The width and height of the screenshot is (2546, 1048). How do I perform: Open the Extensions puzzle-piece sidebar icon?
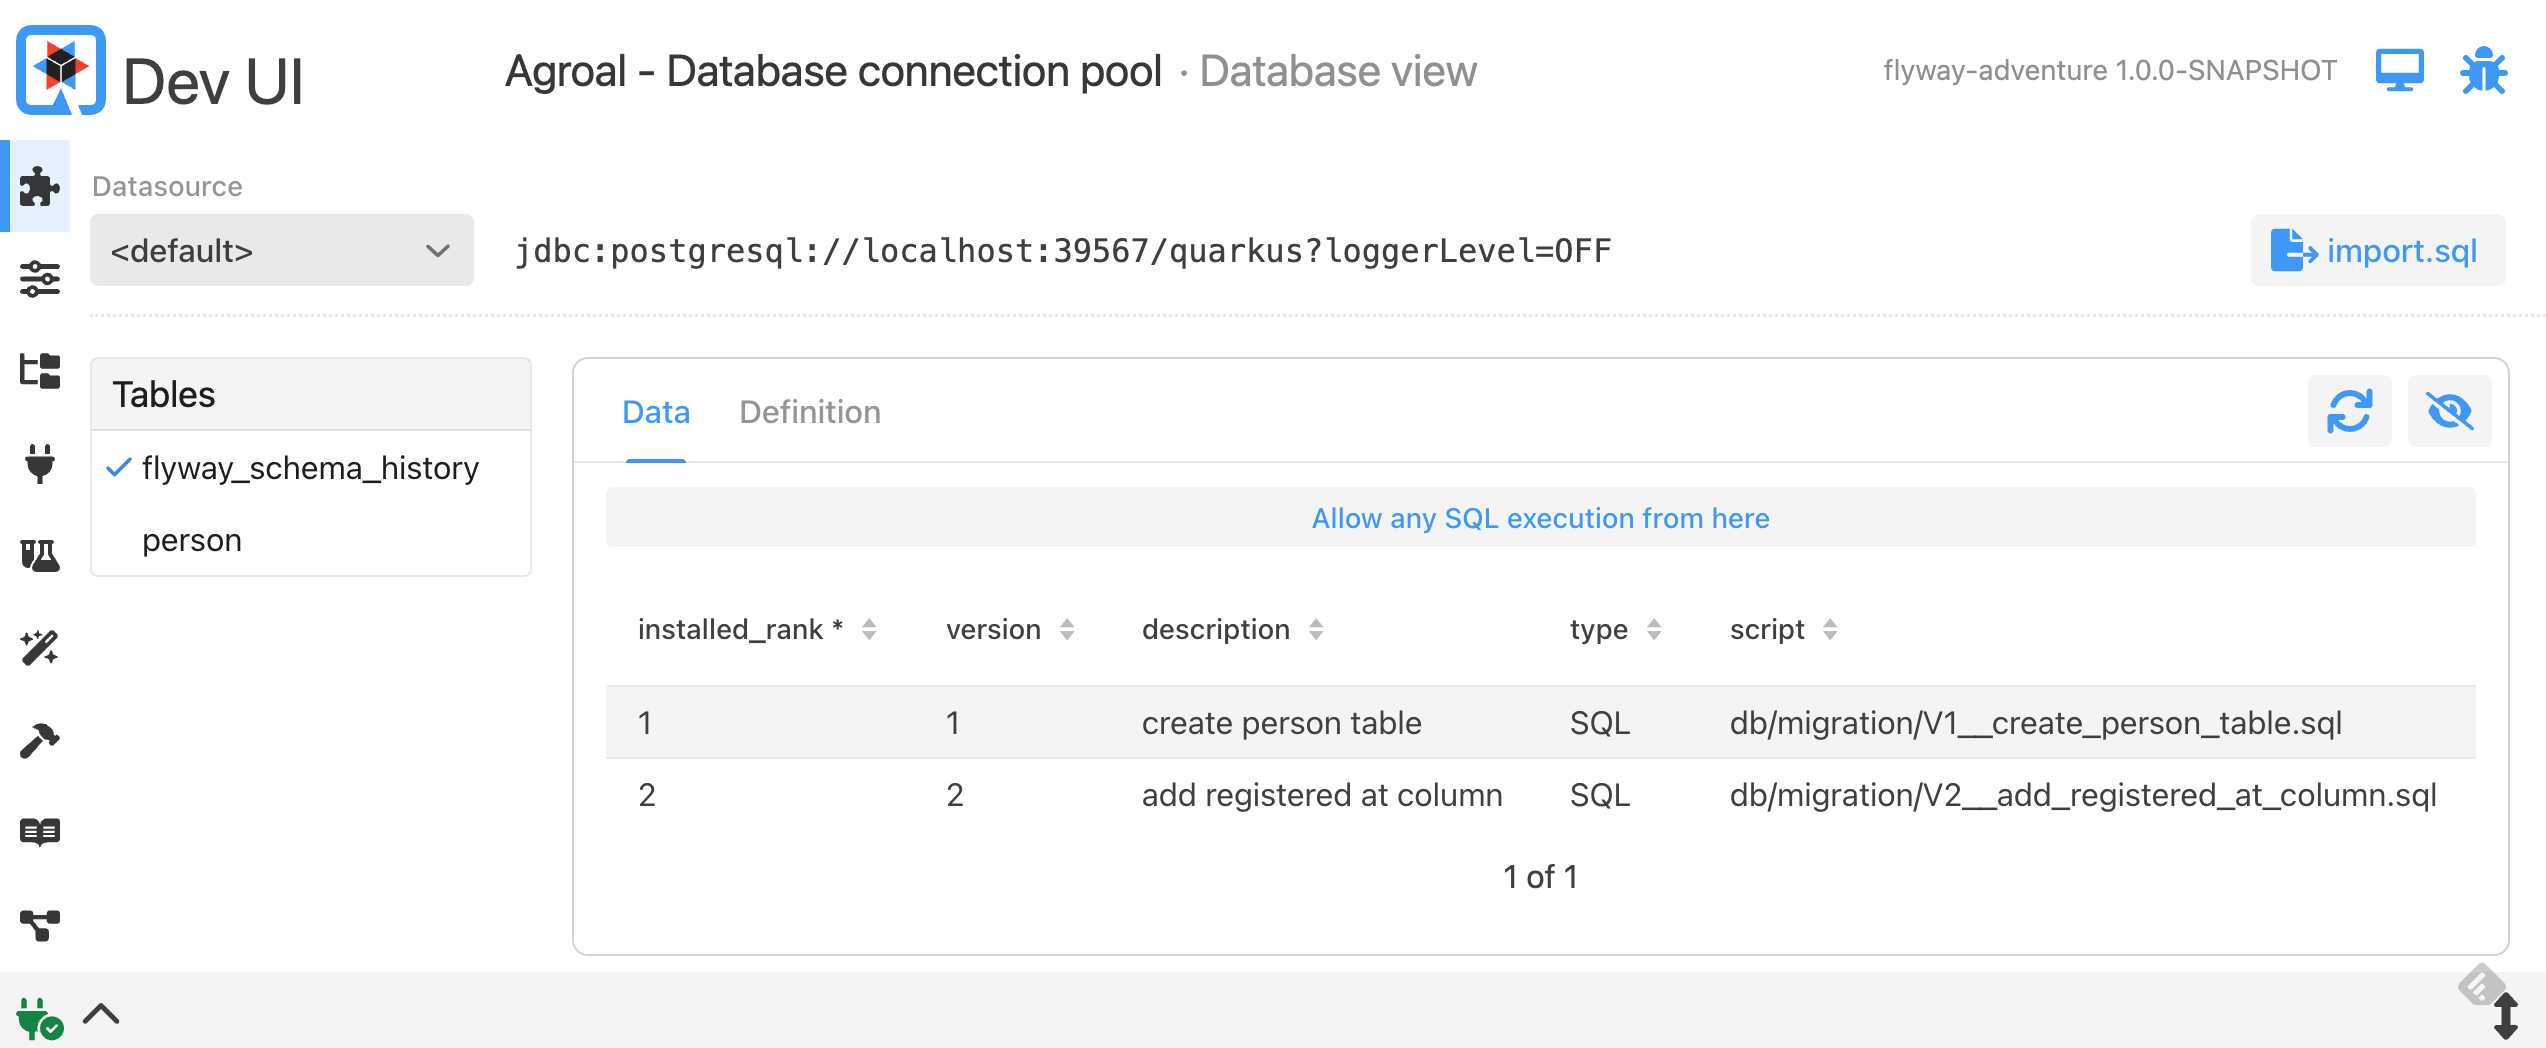coord(39,187)
